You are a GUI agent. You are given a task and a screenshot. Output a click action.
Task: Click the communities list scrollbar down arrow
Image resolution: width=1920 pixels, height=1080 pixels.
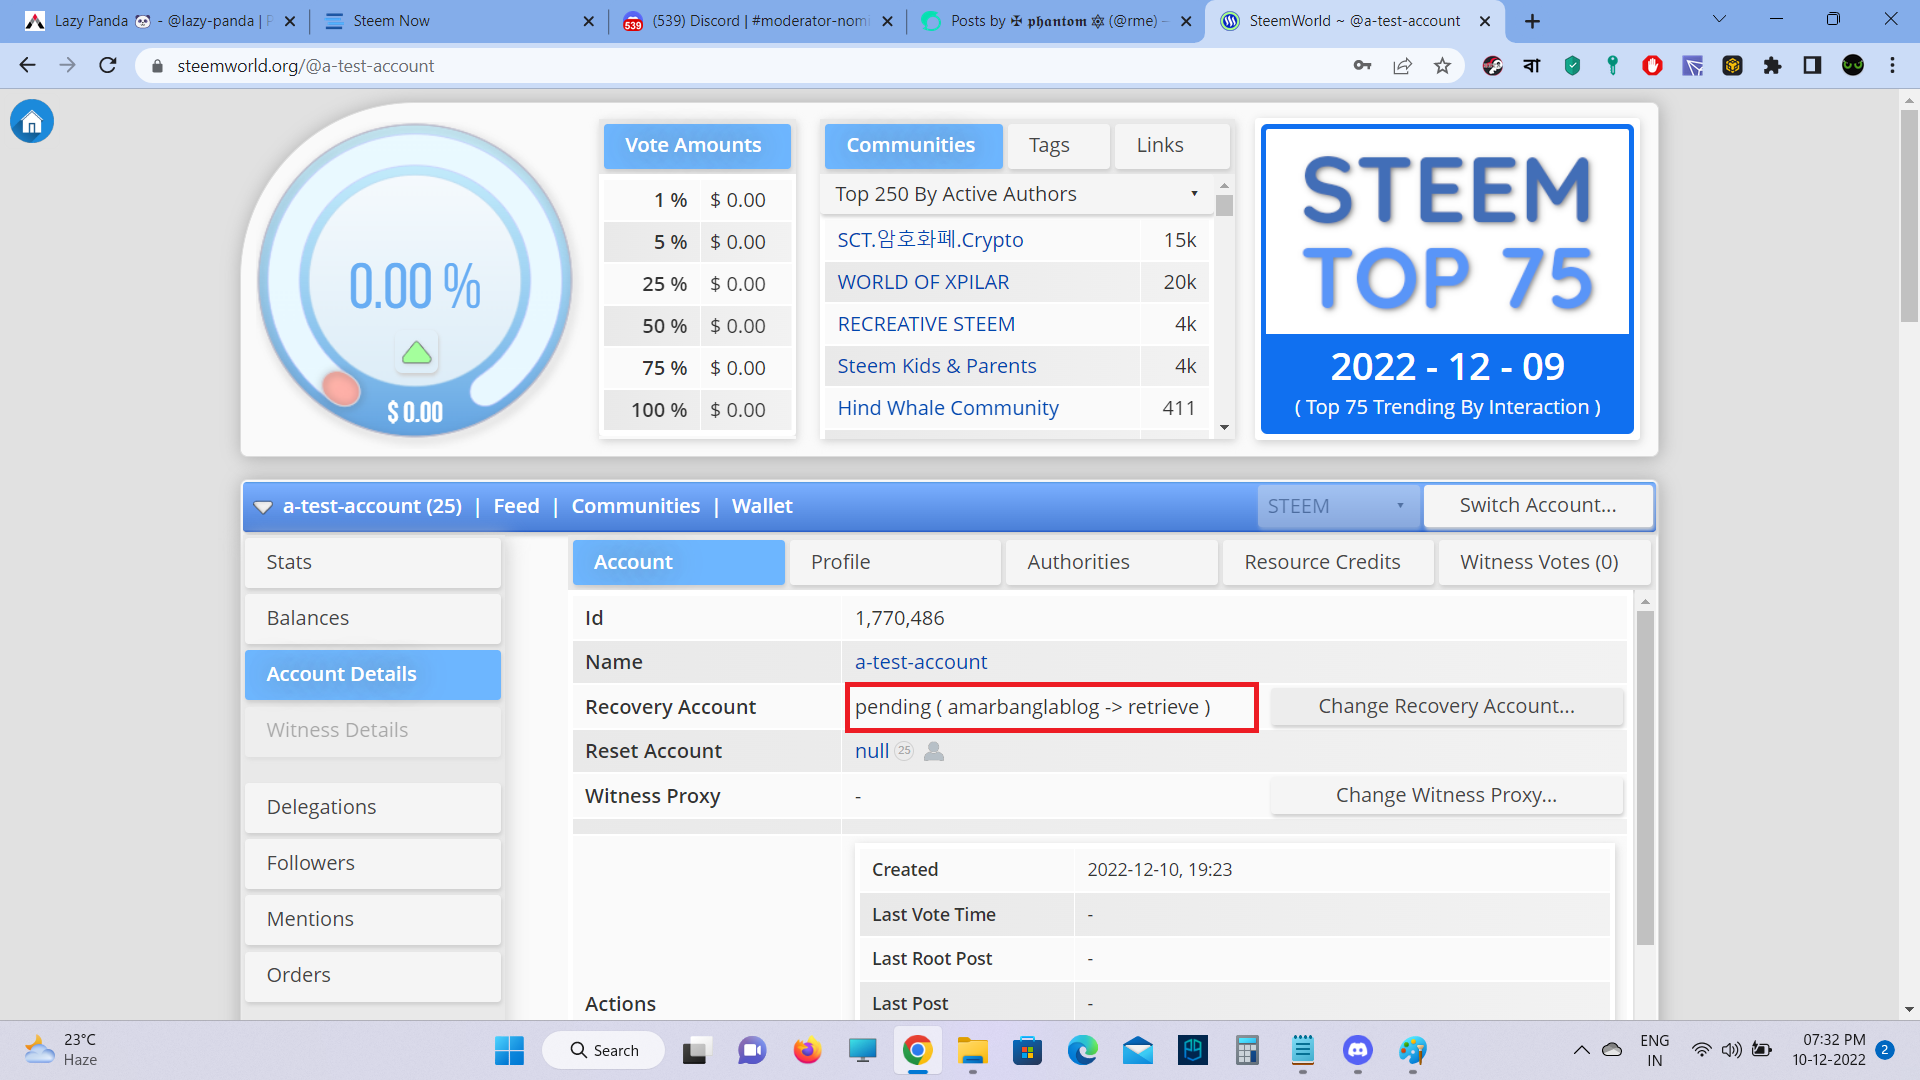[1224, 427]
